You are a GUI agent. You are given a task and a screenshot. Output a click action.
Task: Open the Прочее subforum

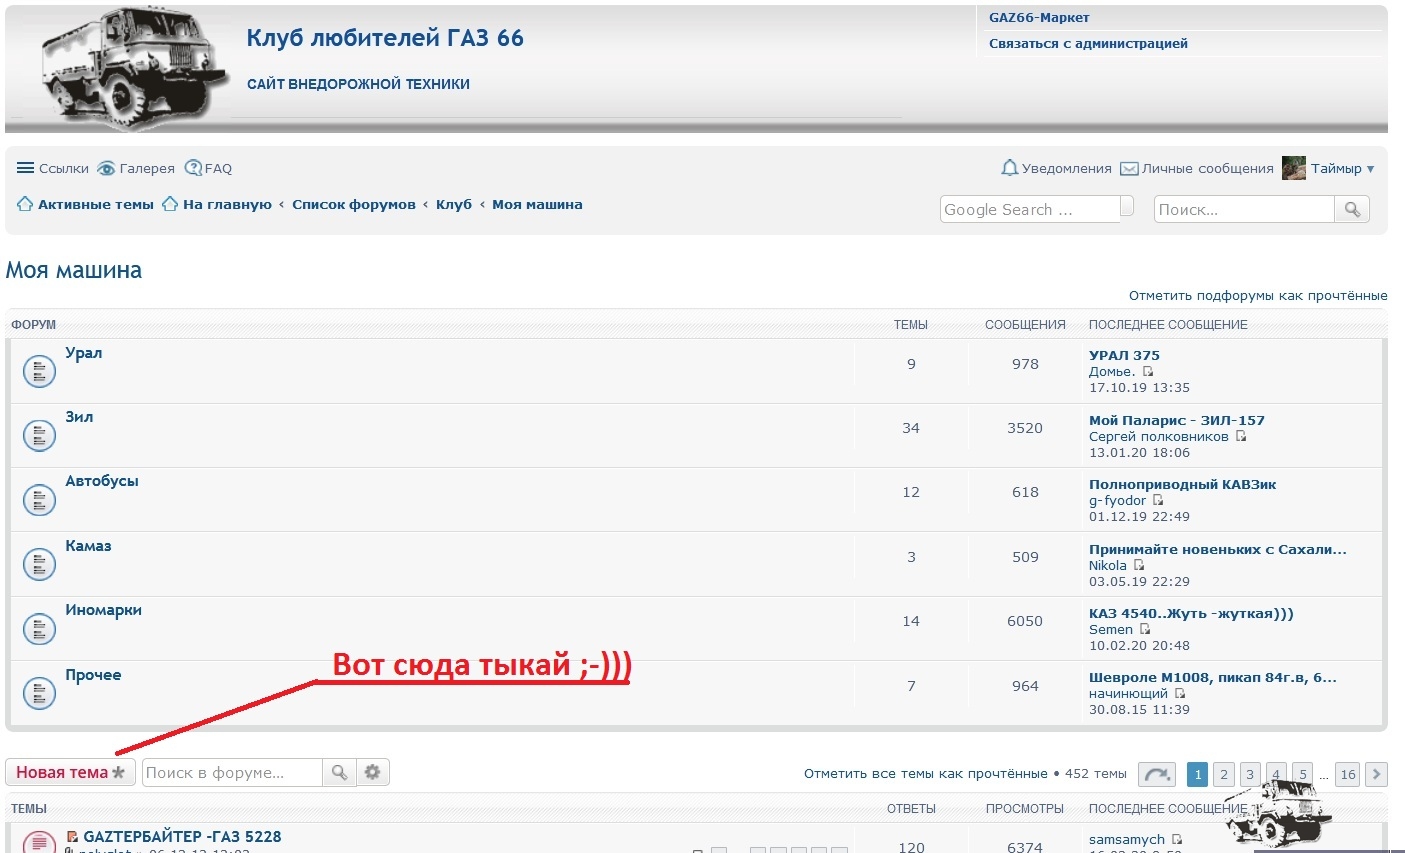tap(93, 675)
